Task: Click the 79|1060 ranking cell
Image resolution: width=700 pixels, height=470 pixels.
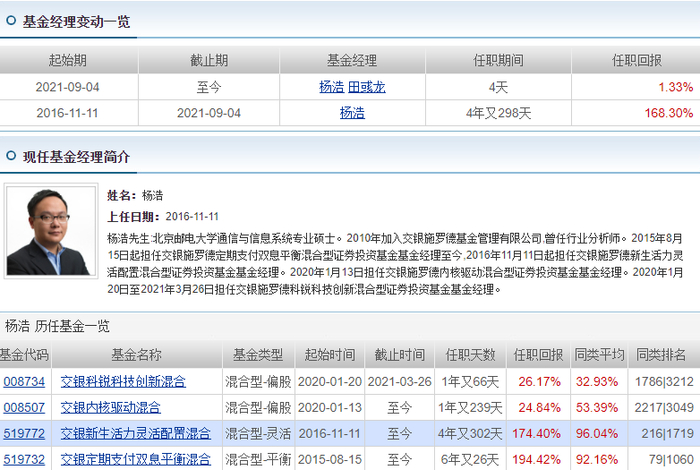Action: (x=671, y=459)
